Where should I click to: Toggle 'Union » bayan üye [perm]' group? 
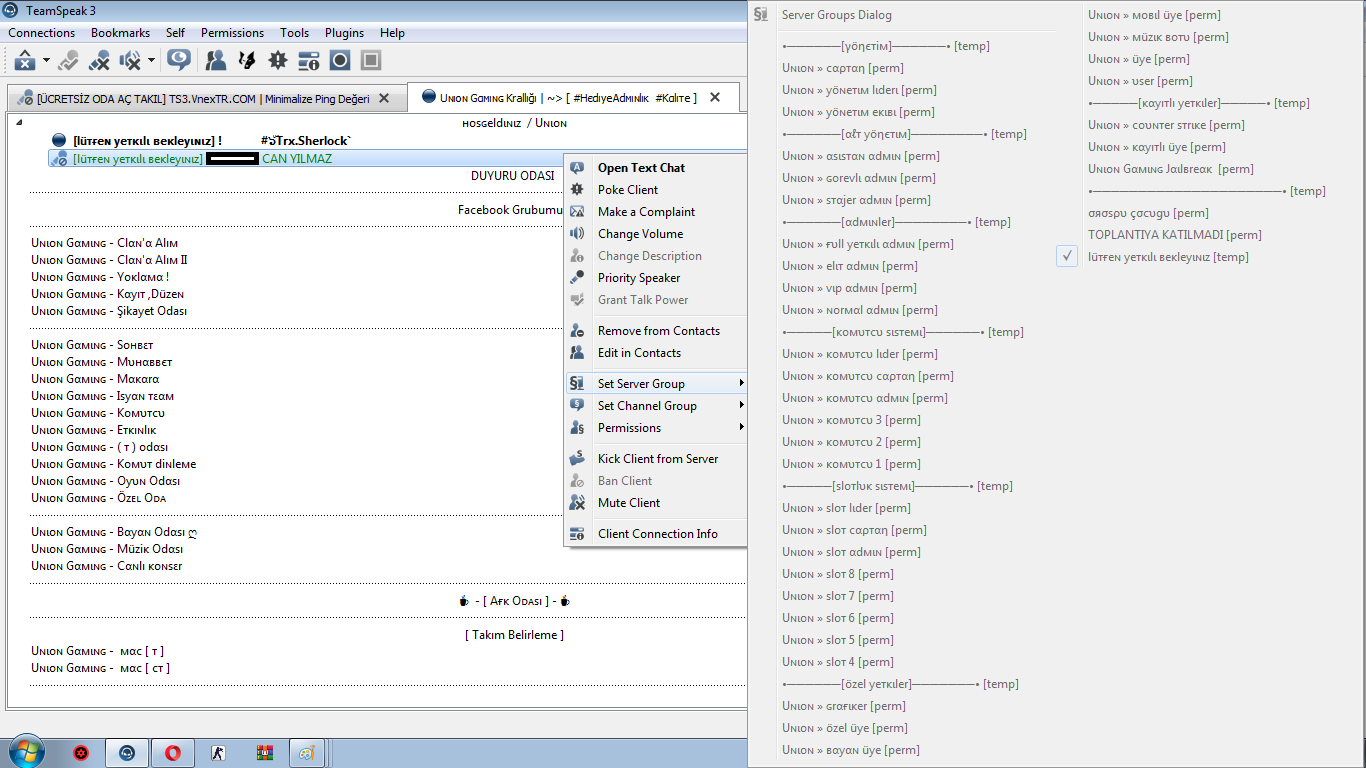tap(851, 750)
